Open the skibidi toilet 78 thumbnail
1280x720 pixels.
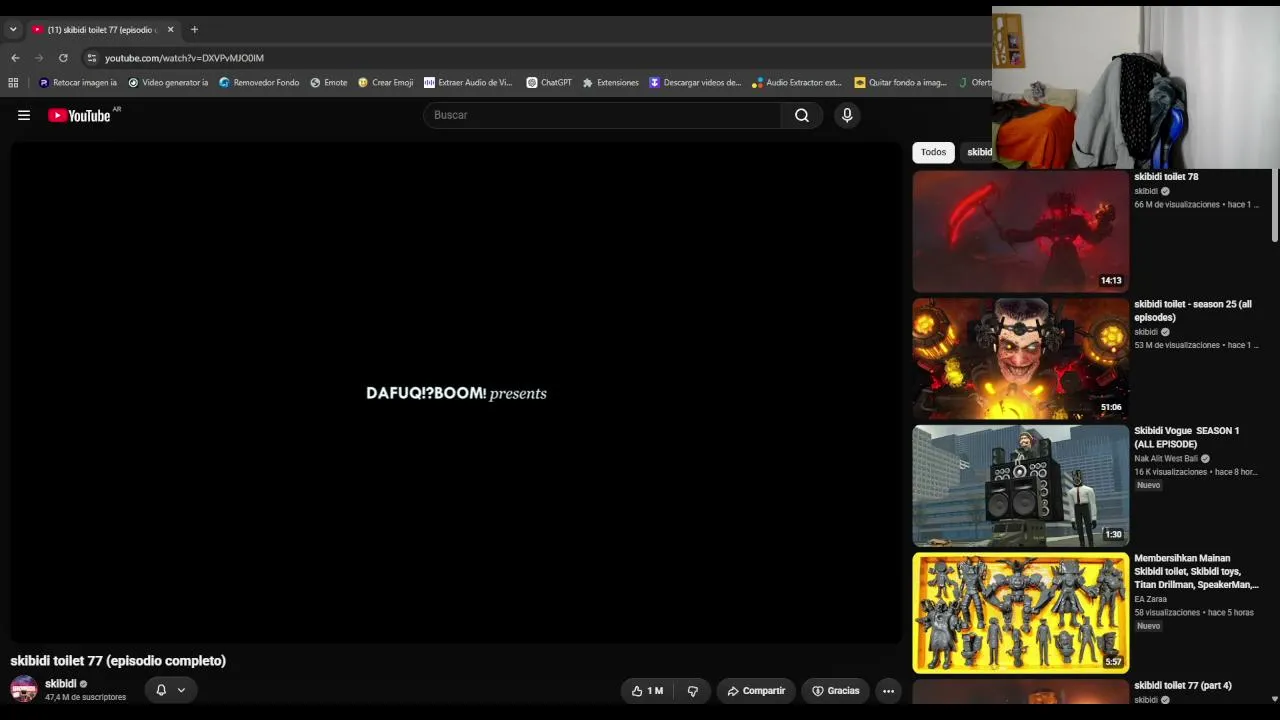click(x=1020, y=231)
